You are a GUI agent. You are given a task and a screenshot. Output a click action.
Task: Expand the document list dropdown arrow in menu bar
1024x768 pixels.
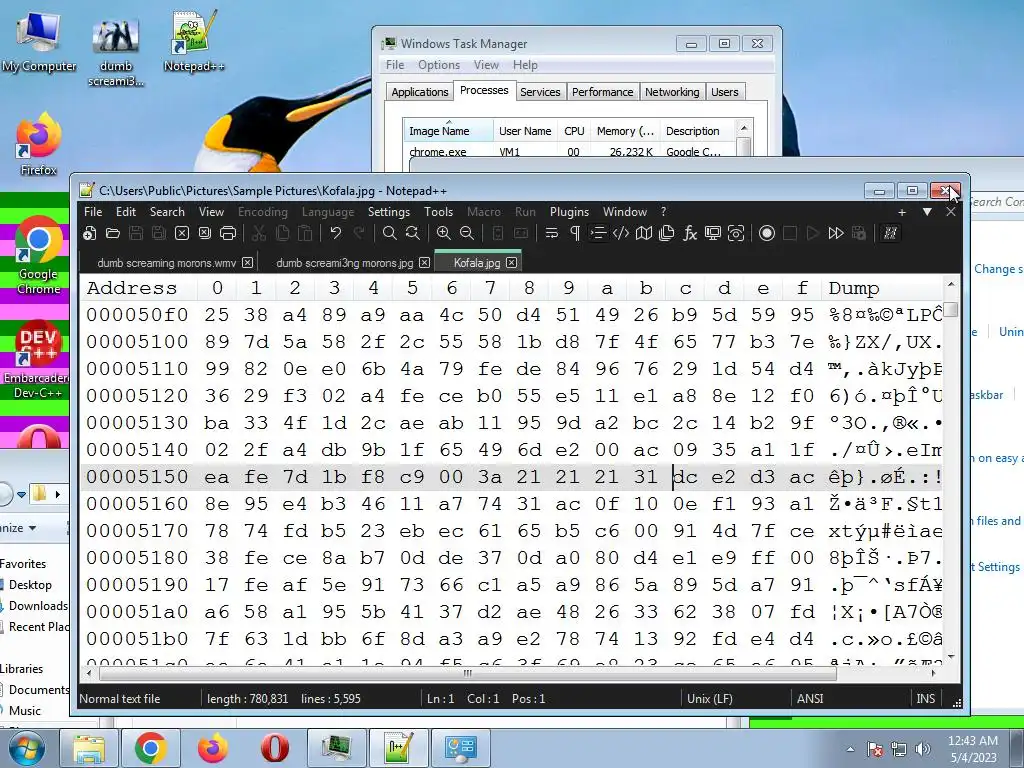click(927, 212)
